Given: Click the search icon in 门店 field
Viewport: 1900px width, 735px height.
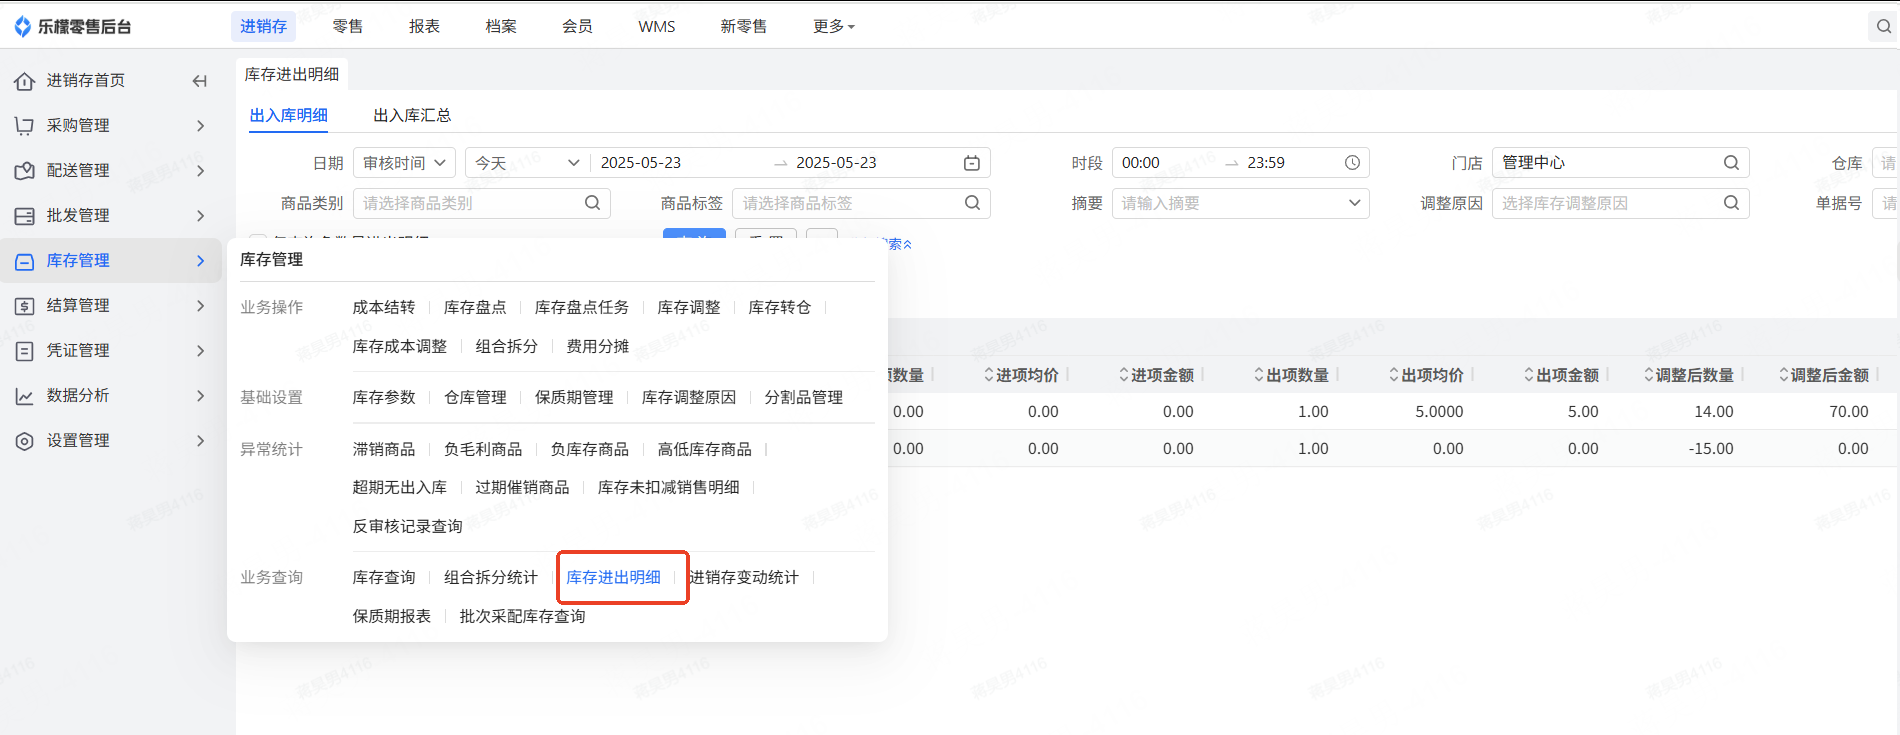Looking at the screenshot, I should 1731,163.
